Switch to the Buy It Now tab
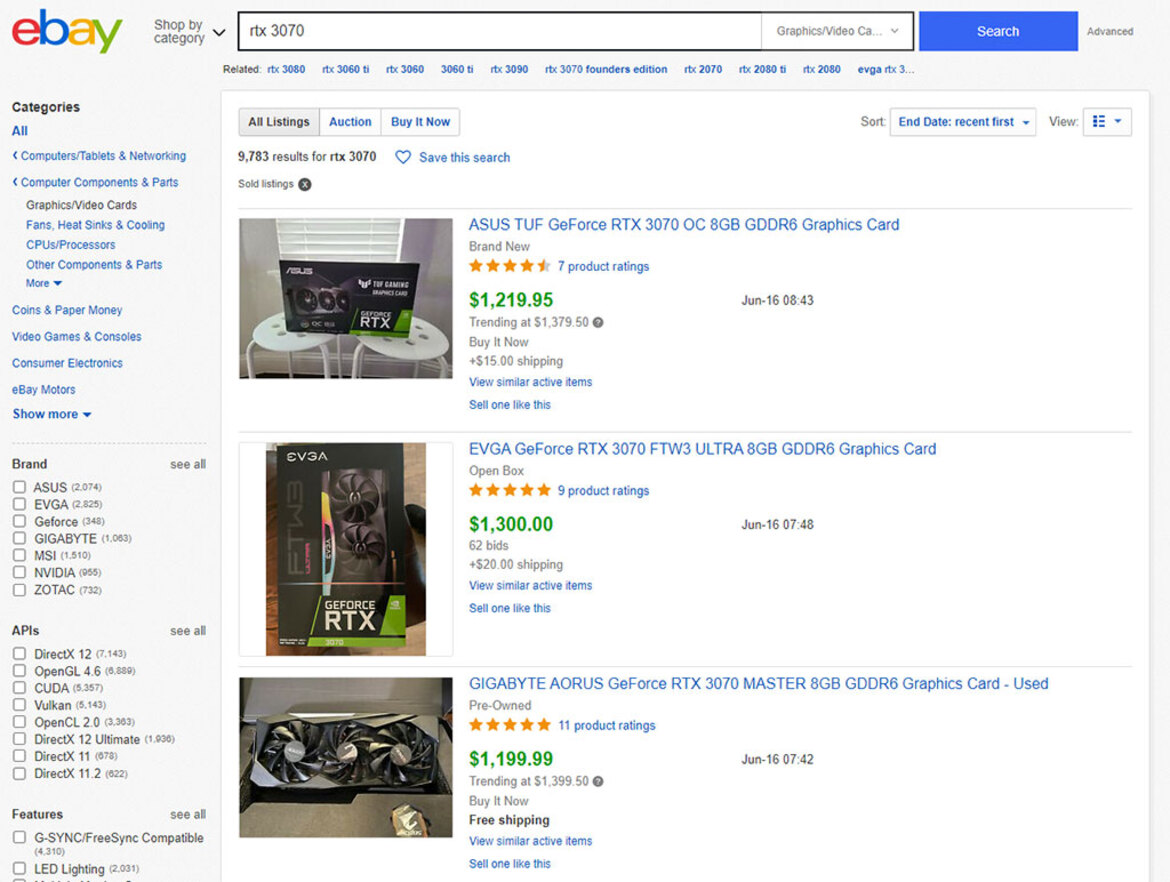1170x882 pixels. pyautogui.click(x=420, y=122)
